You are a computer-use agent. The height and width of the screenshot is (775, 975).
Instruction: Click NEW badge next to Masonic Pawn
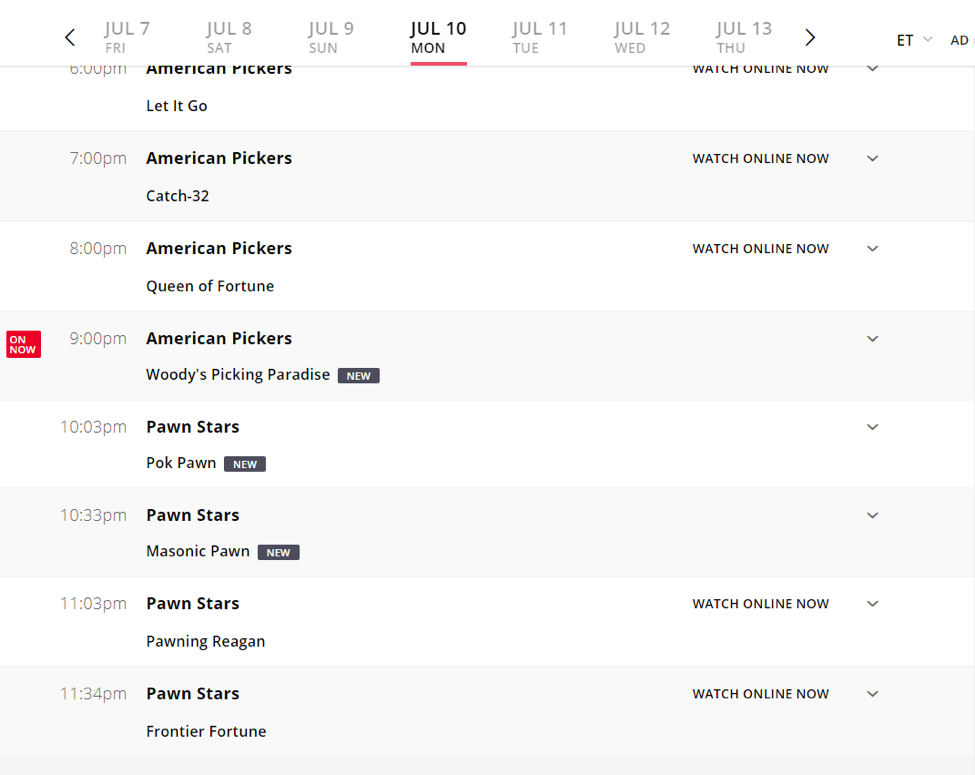pyautogui.click(x=279, y=552)
